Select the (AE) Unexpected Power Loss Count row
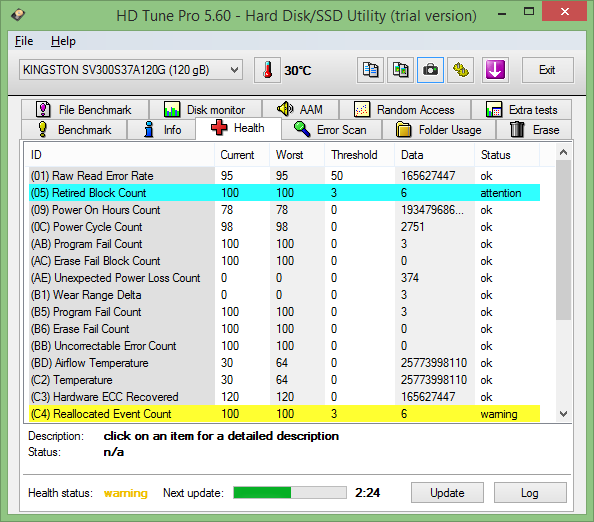This screenshot has width=594, height=522. point(284,278)
